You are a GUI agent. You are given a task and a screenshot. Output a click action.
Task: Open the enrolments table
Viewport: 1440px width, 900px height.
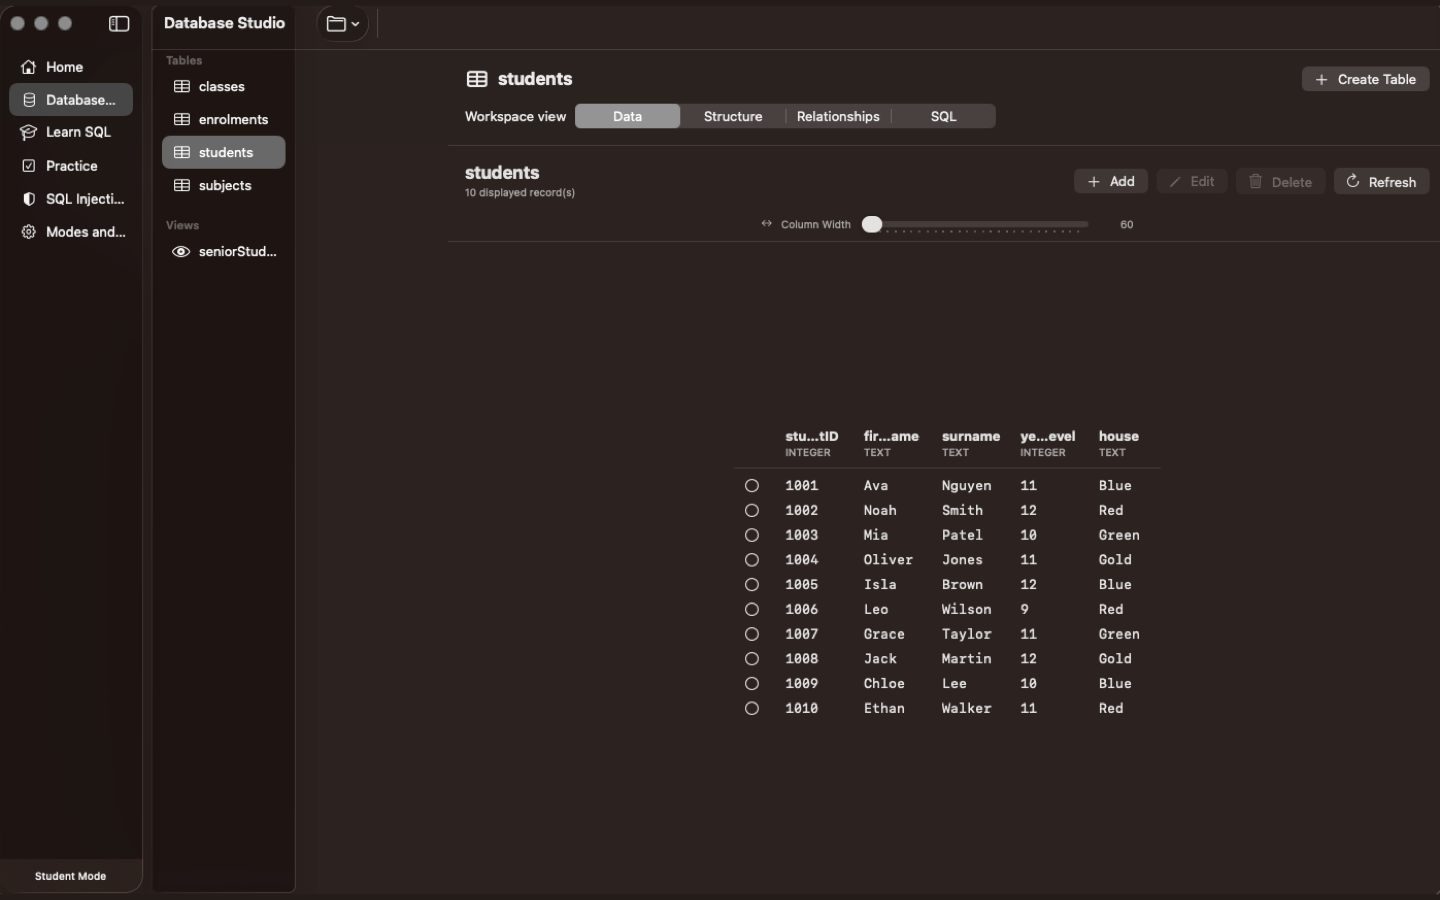pyautogui.click(x=223, y=120)
